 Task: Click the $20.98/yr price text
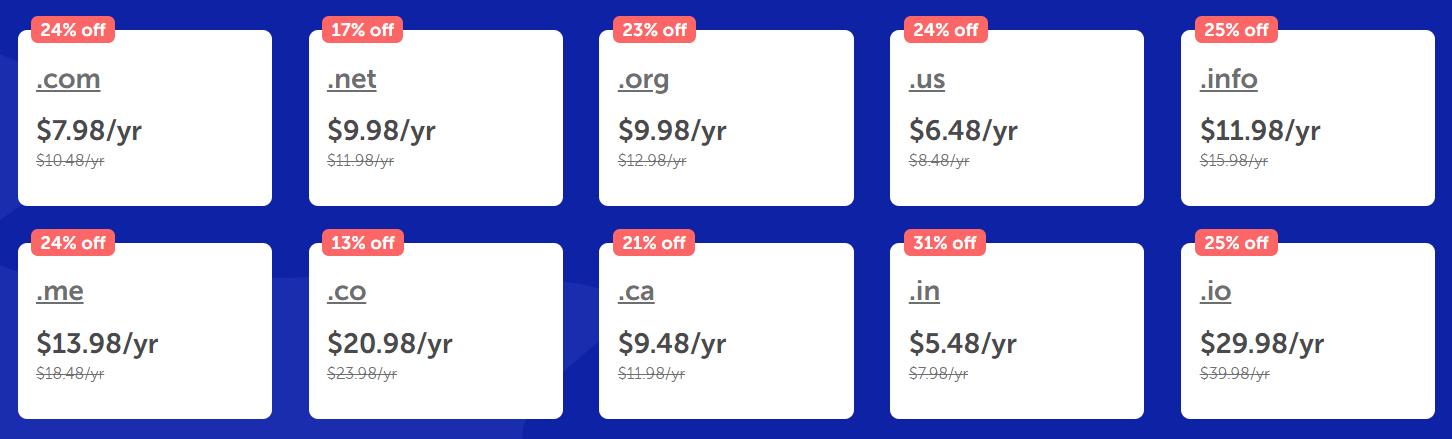(390, 344)
